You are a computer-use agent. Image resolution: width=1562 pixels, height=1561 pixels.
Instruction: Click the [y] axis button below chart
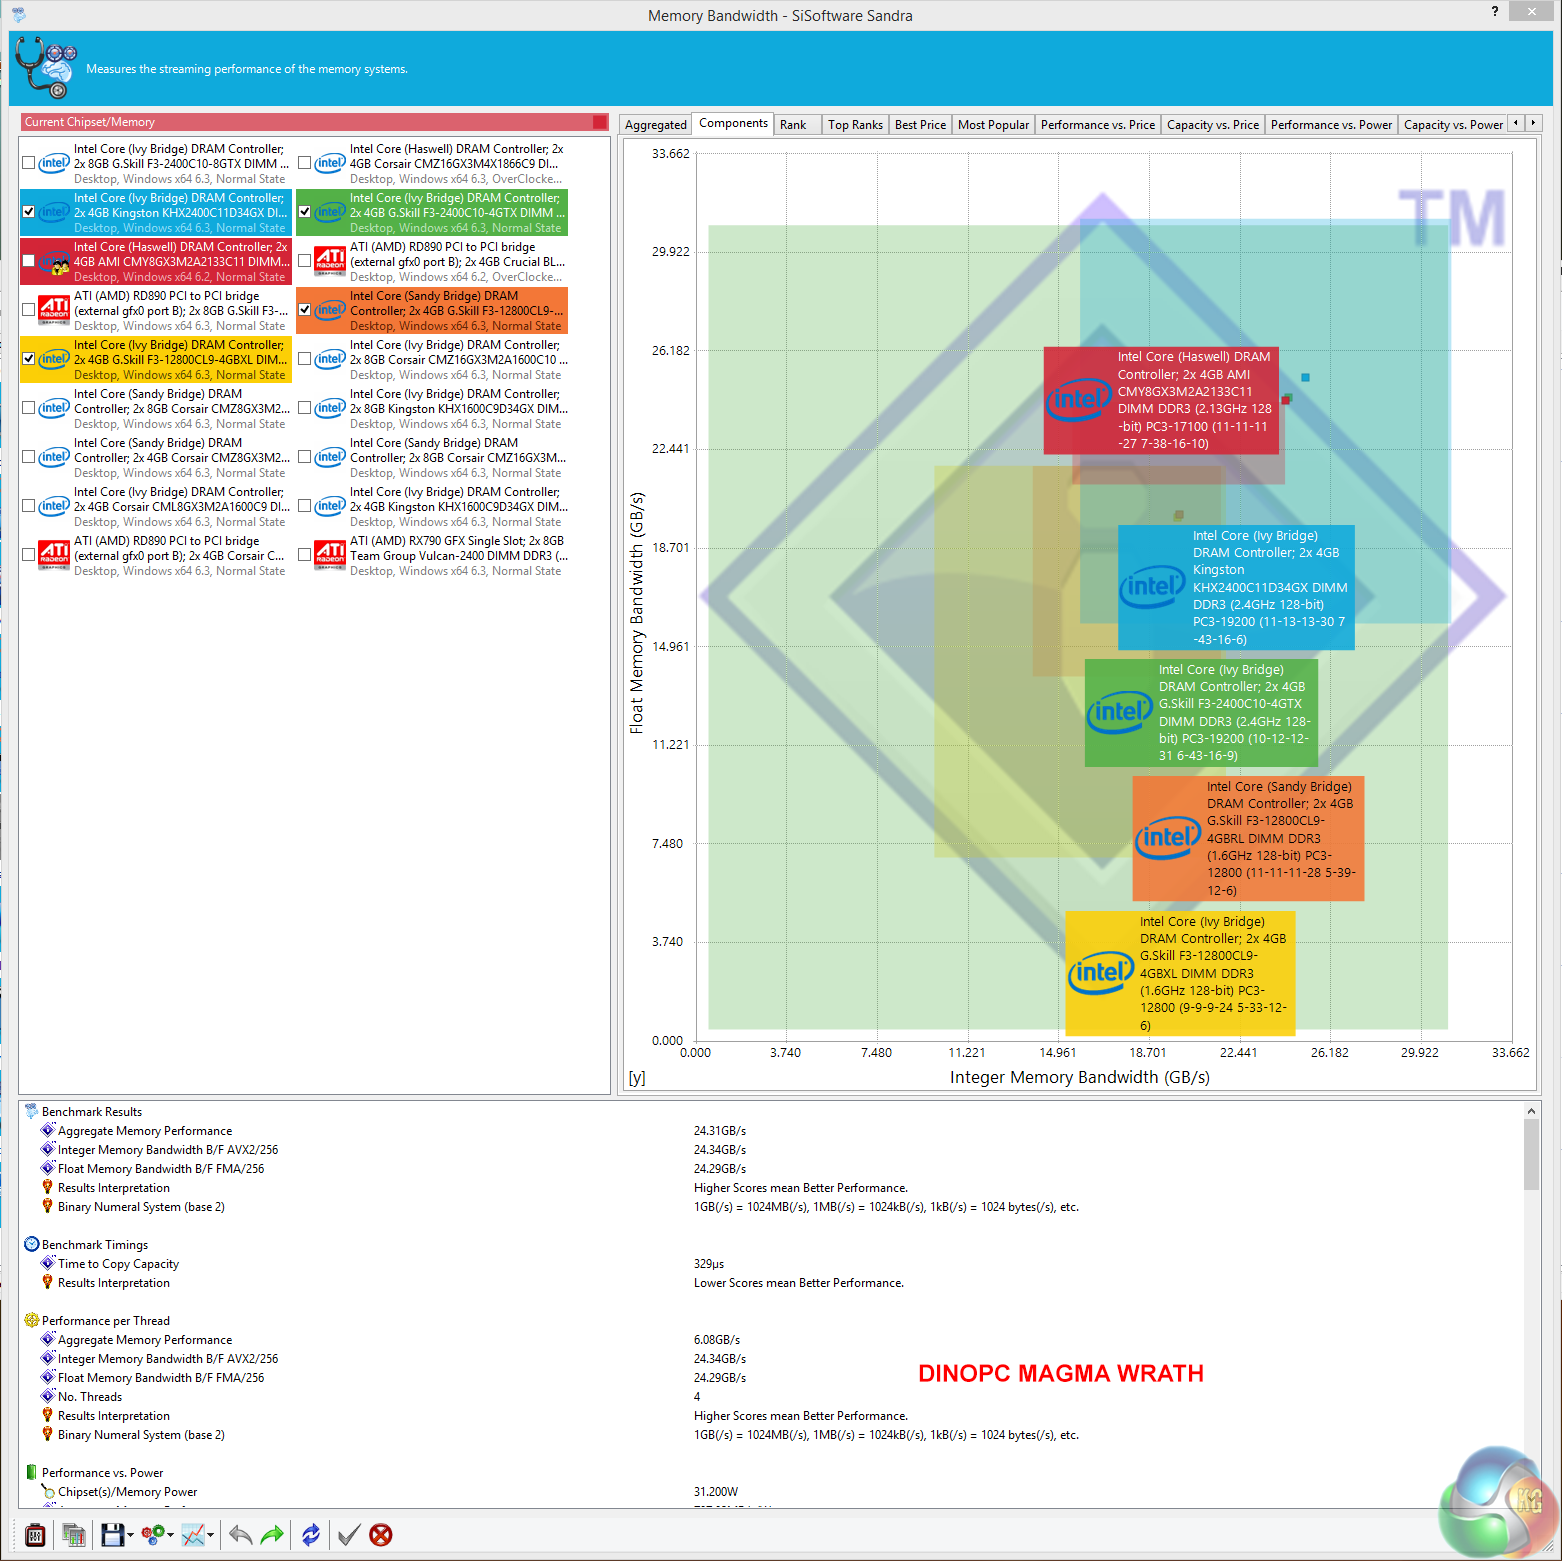[637, 1077]
